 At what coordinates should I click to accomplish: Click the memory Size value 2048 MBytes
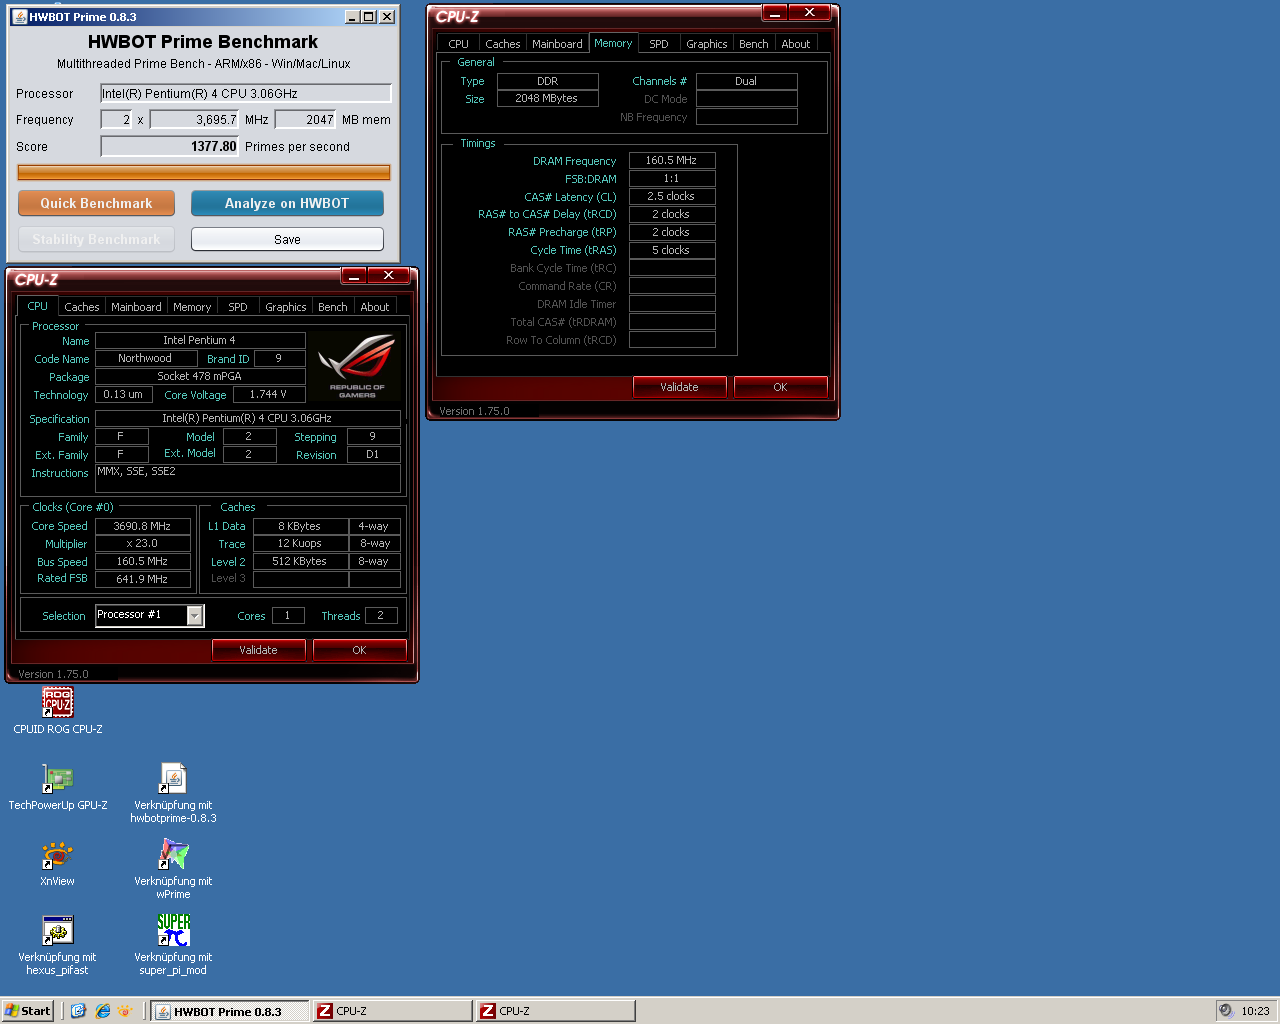click(547, 99)
